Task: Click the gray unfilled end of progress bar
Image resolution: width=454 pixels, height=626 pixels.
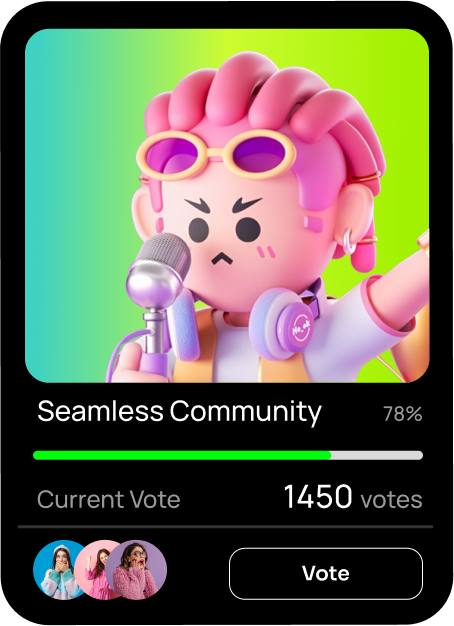Action: click(x=377, y=455)
